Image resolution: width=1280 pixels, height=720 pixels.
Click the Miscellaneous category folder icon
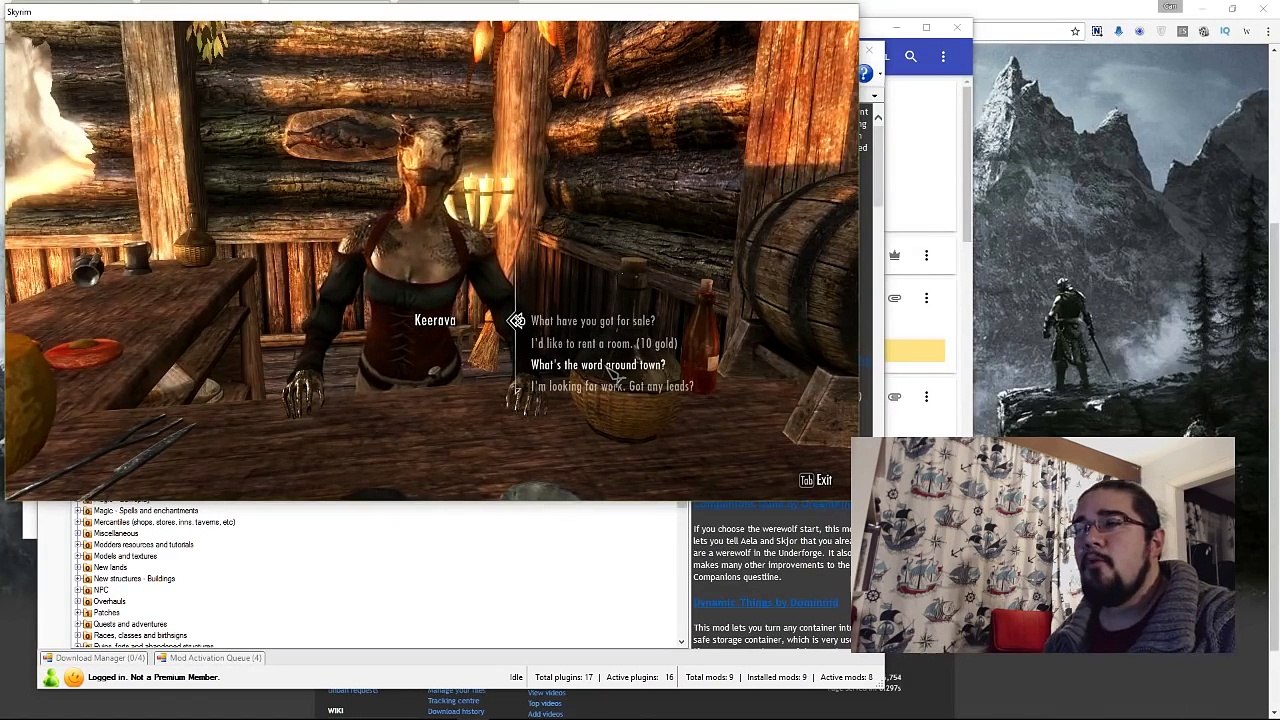point(87,533)
